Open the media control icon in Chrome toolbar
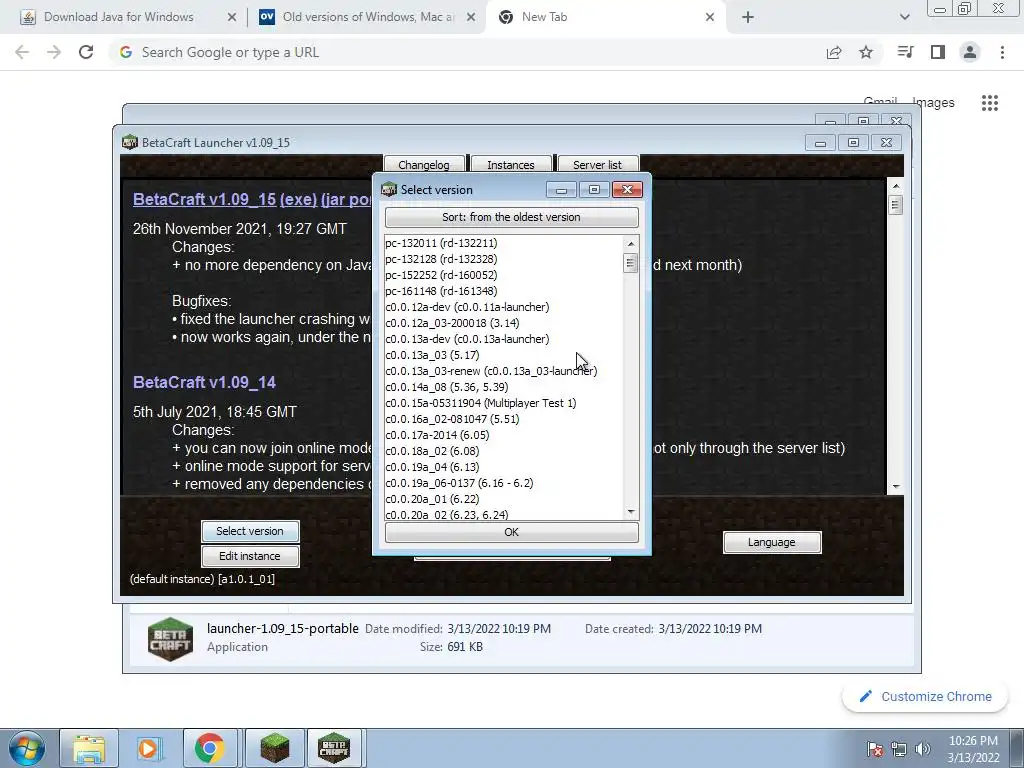 click(906, 52)
